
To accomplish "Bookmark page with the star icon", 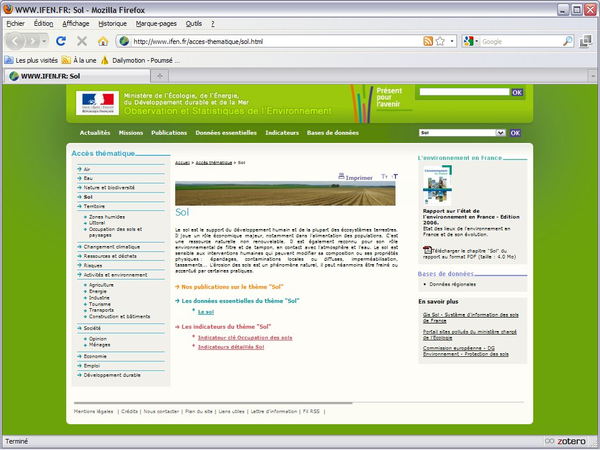I will [439, 41].
